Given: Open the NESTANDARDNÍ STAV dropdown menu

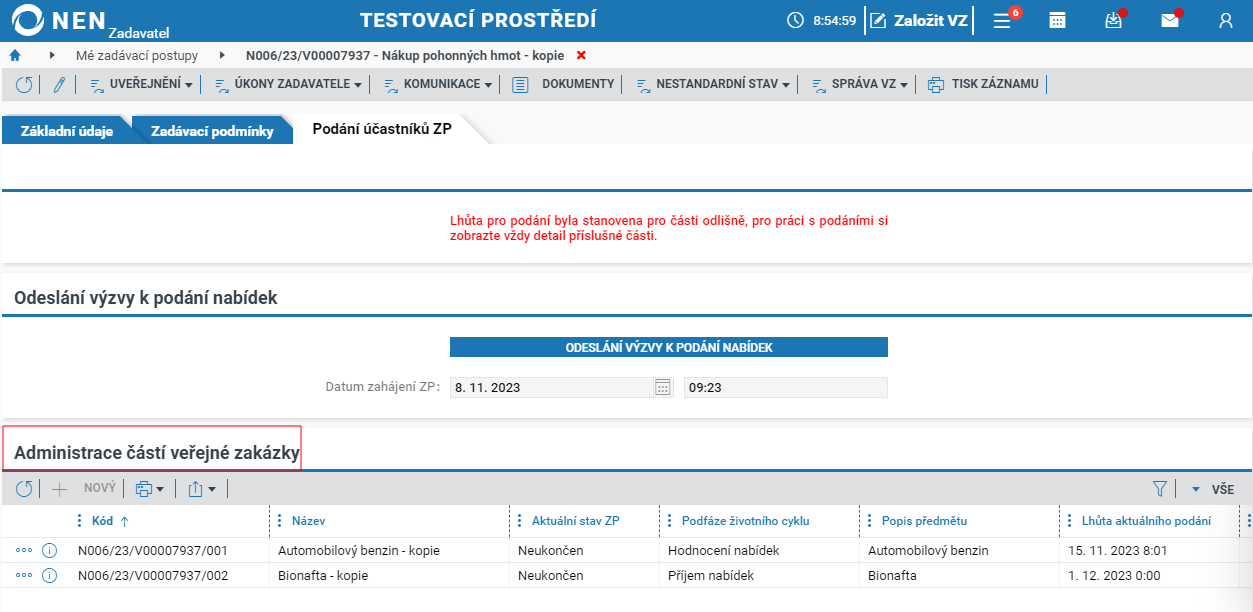Looking at the screenshot, I should [713, 85].
